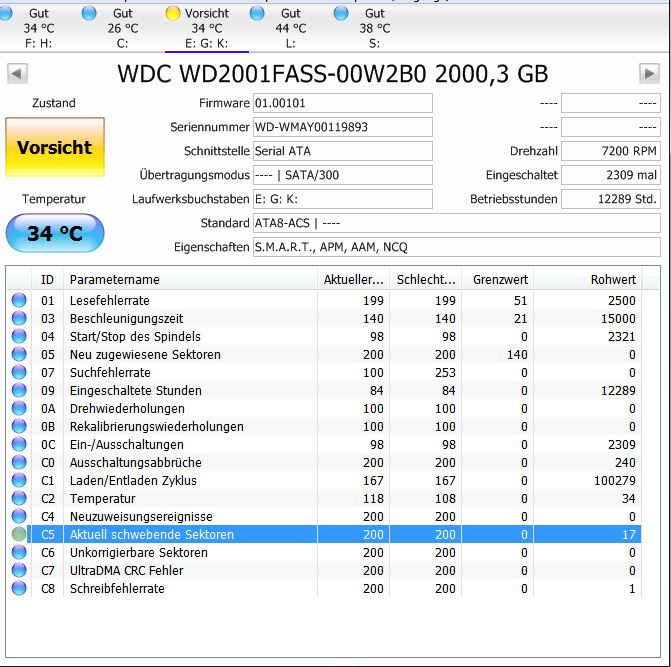
Task: Click raw value 17 in highlighted C5 row
Action: (629, 534)
